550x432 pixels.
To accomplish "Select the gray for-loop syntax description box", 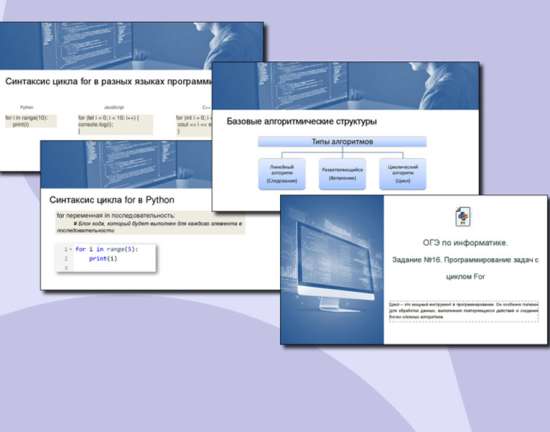I will [150, 223].
